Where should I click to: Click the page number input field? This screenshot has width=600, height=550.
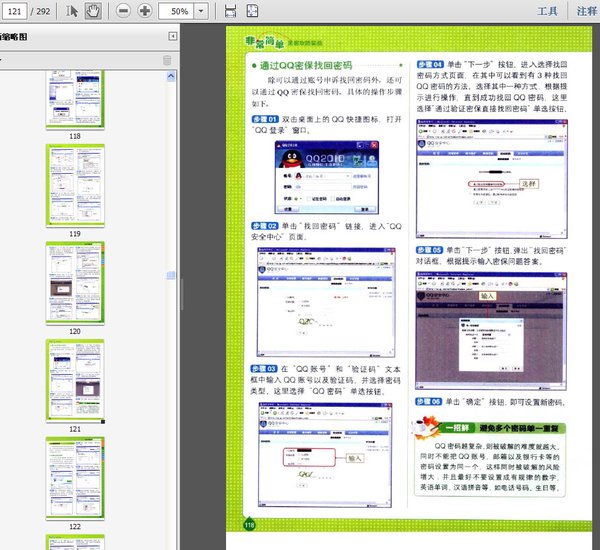(x=15, y=11)
